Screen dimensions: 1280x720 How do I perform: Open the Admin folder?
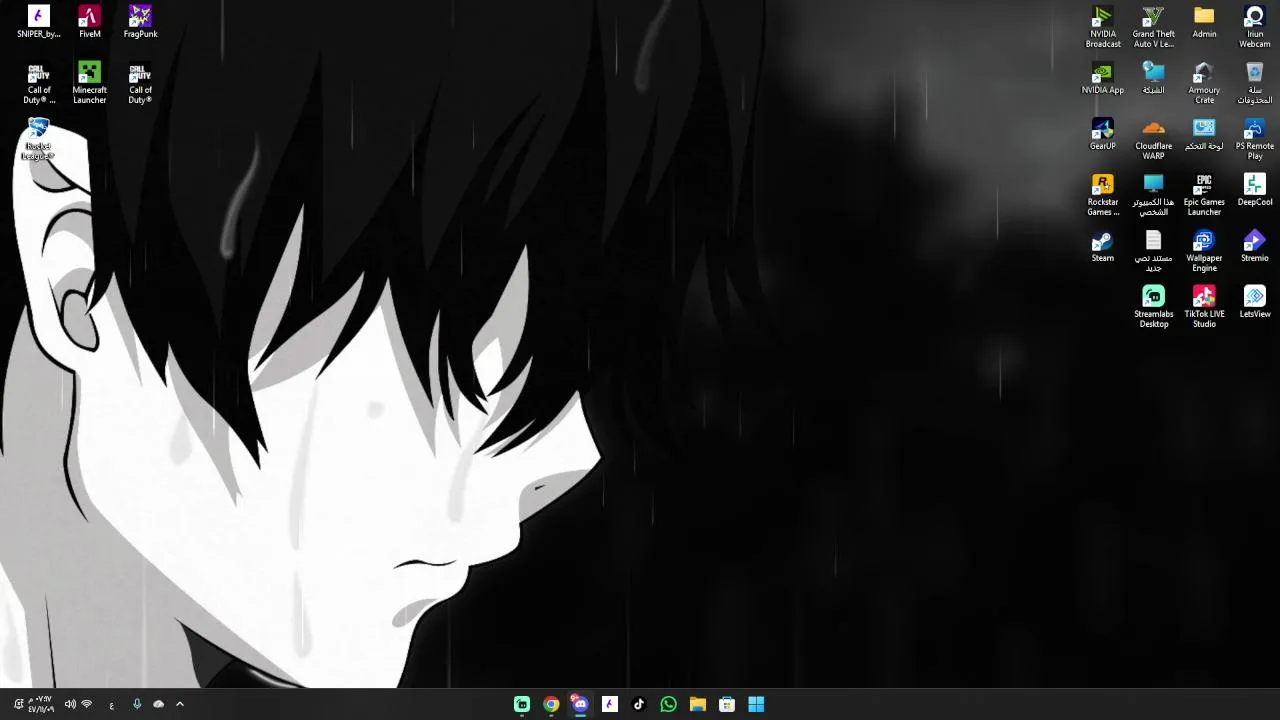pos(1204,22)
